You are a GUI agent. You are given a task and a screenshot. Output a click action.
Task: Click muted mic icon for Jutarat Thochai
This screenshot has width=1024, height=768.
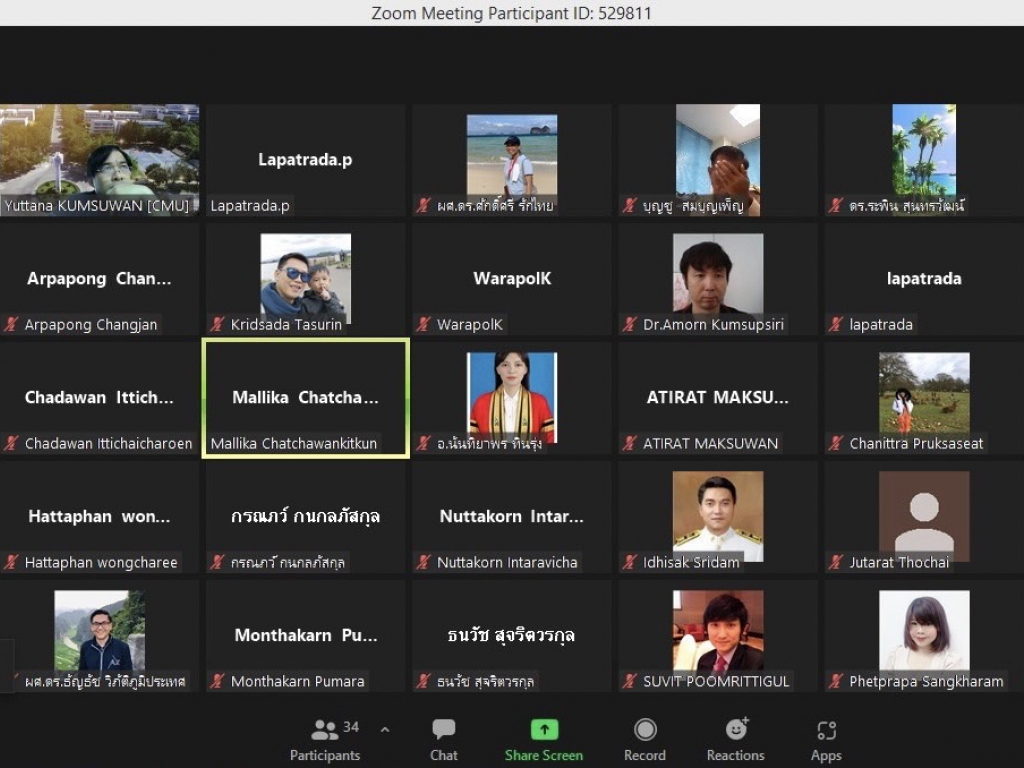[x=836, y=562]
